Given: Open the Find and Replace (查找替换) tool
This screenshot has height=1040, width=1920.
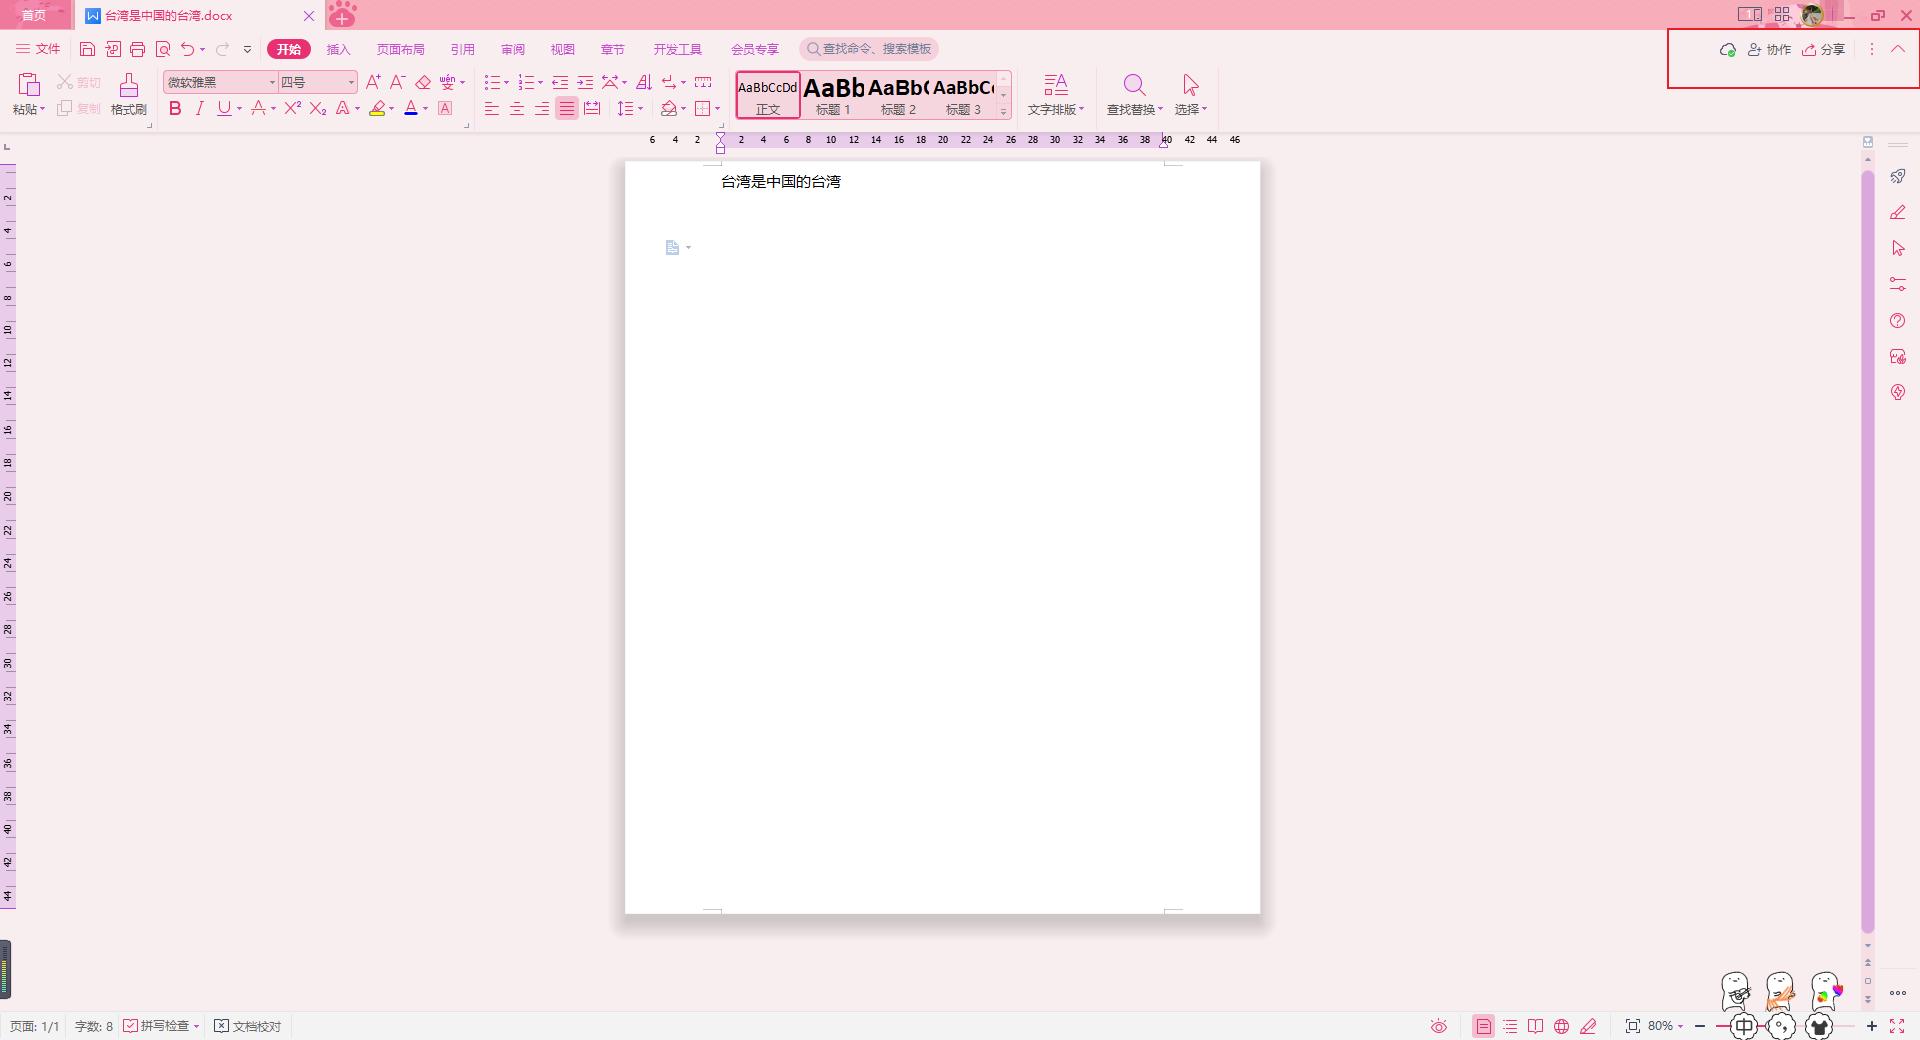Looking at the screenshot, I should click(1134, 94).
